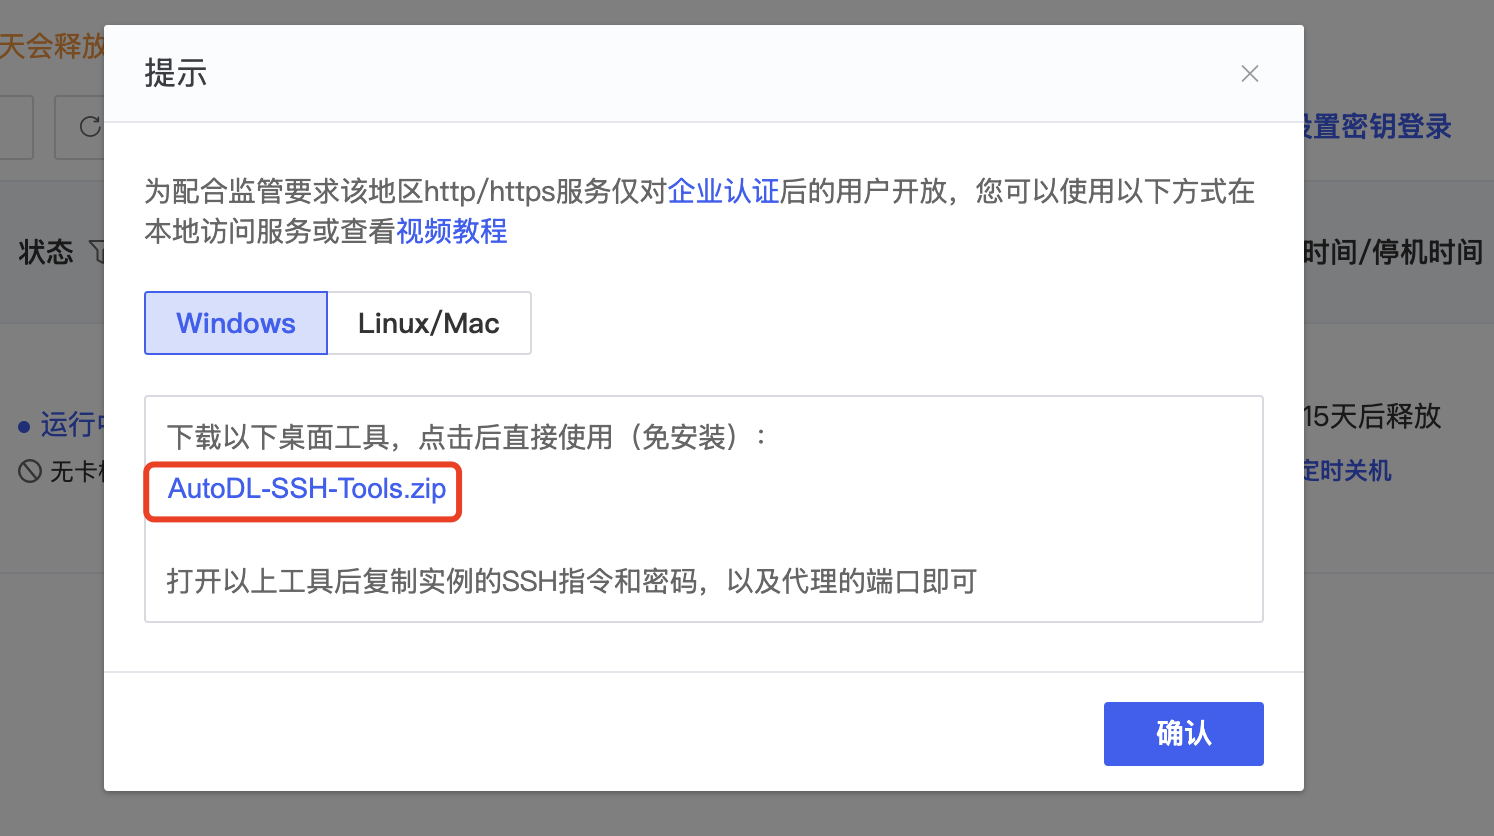Open the 企业认证 verification link

tap(723, 191)
